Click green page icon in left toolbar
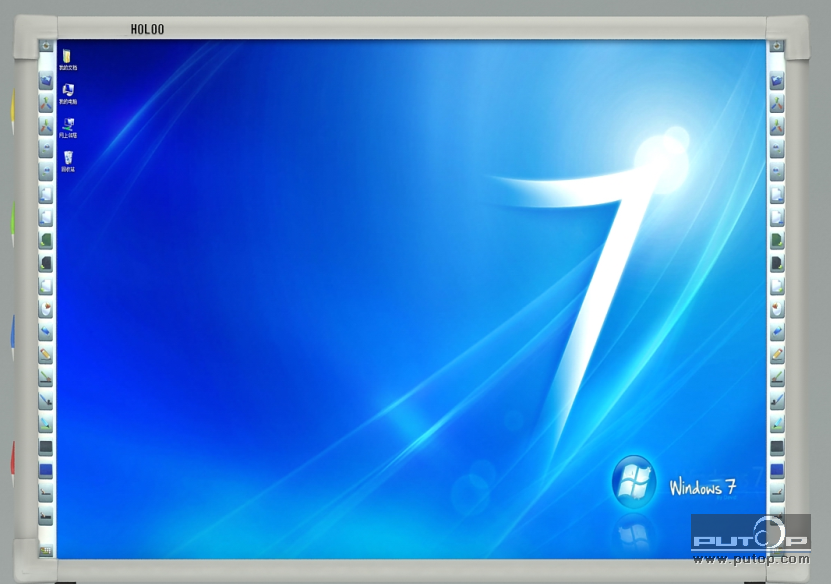831x584 pixels. 46,241
